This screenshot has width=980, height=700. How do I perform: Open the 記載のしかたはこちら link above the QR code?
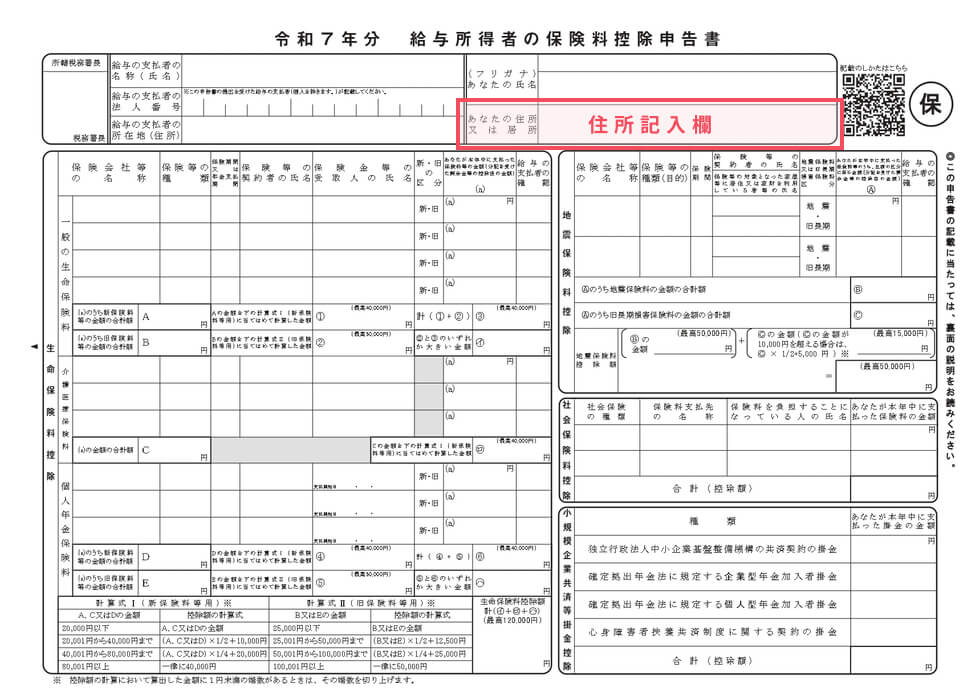[874, 67]
